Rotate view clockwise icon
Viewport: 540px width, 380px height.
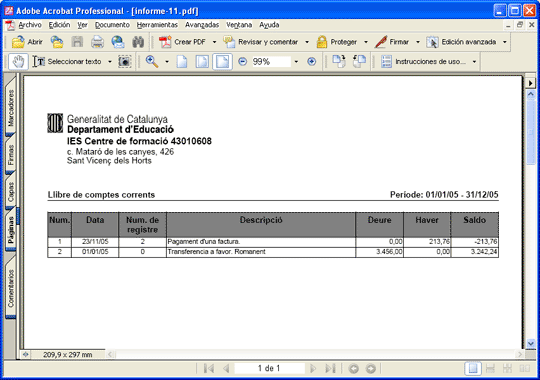click(x=339, y=62)
